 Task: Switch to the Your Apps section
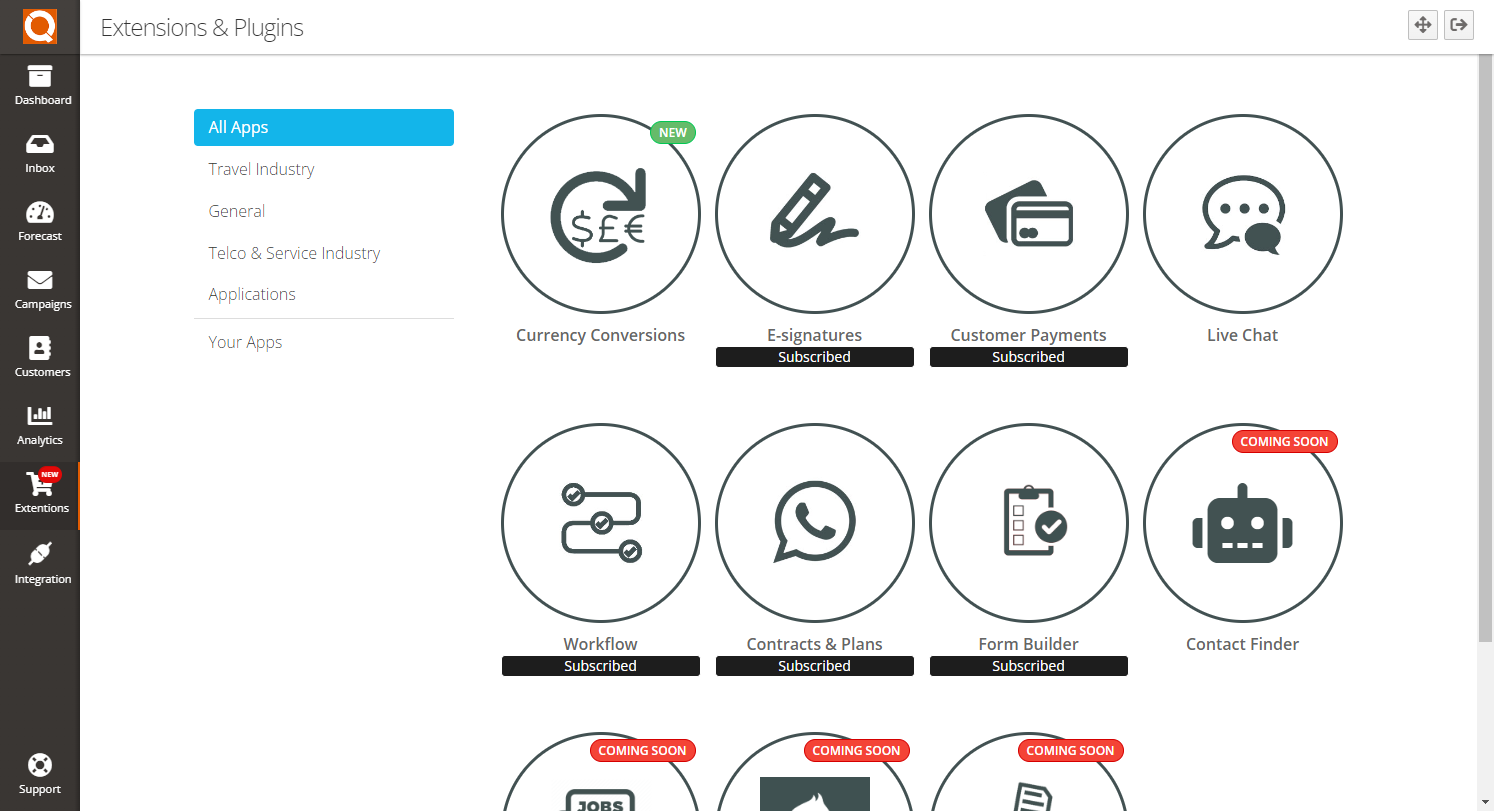[245, 342]
